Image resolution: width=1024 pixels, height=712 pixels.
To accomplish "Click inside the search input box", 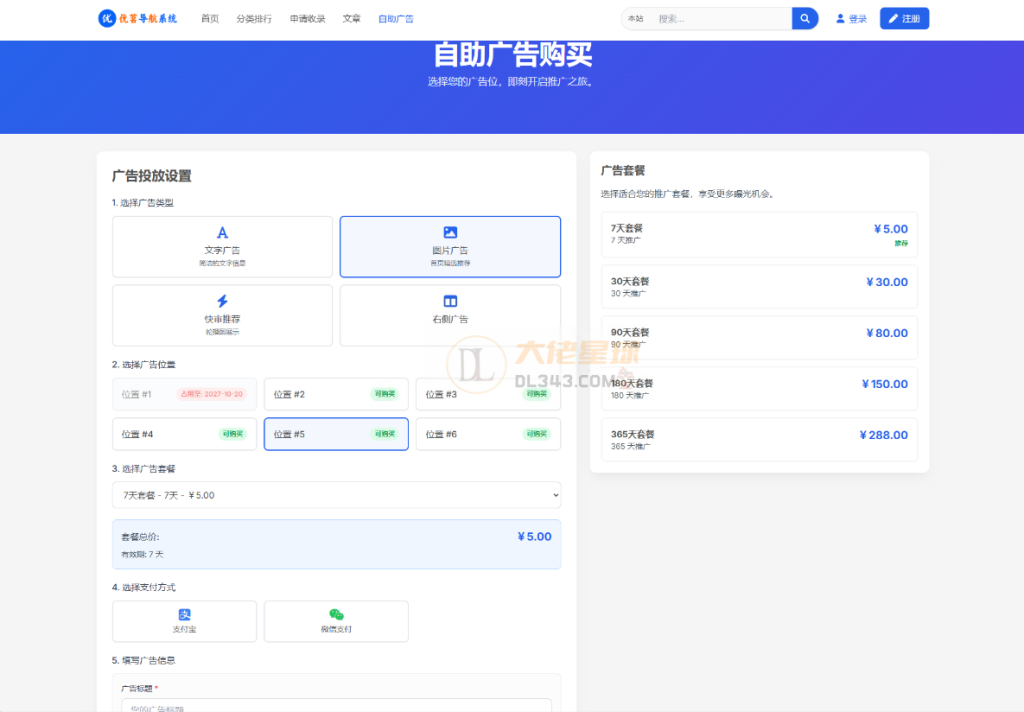I will [x=720, y=18].
